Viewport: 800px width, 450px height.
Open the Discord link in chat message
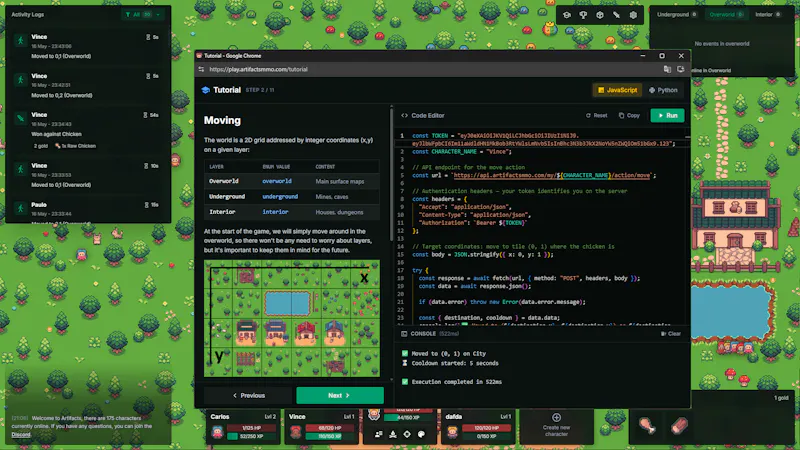click(x=21, y=435)
